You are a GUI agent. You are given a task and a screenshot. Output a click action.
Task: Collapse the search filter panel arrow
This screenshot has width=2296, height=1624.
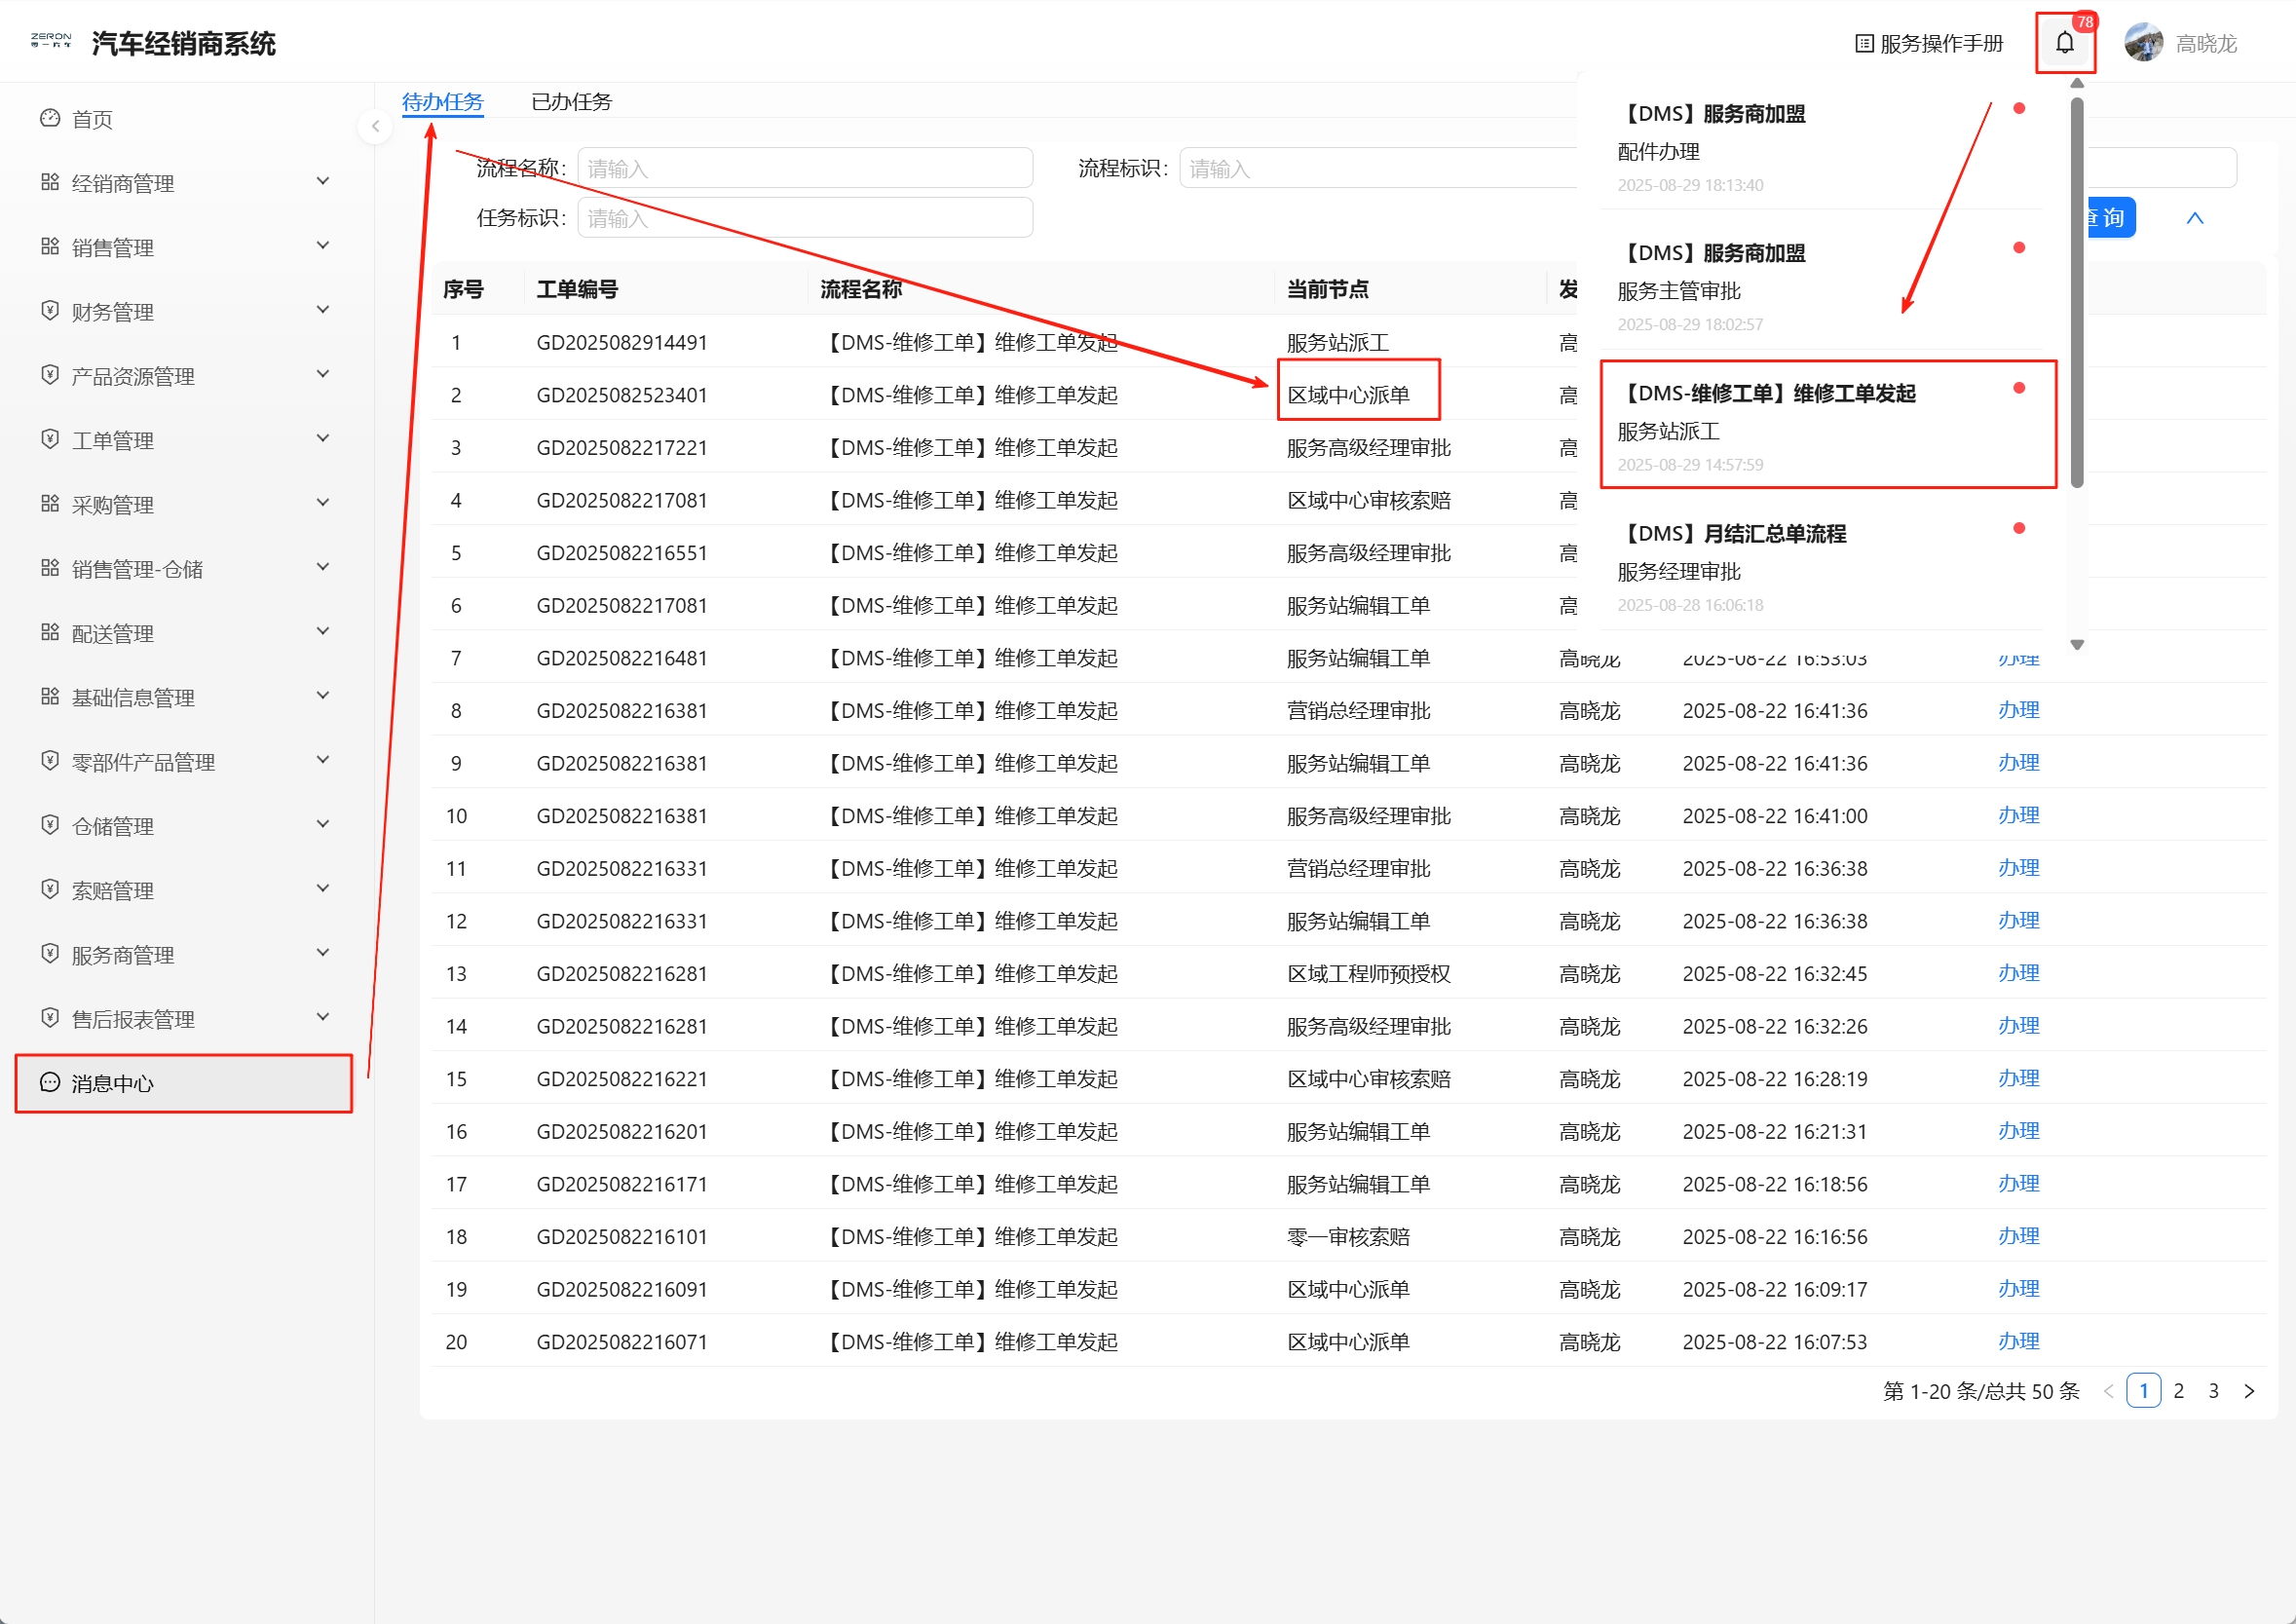tap(2195, 218)
